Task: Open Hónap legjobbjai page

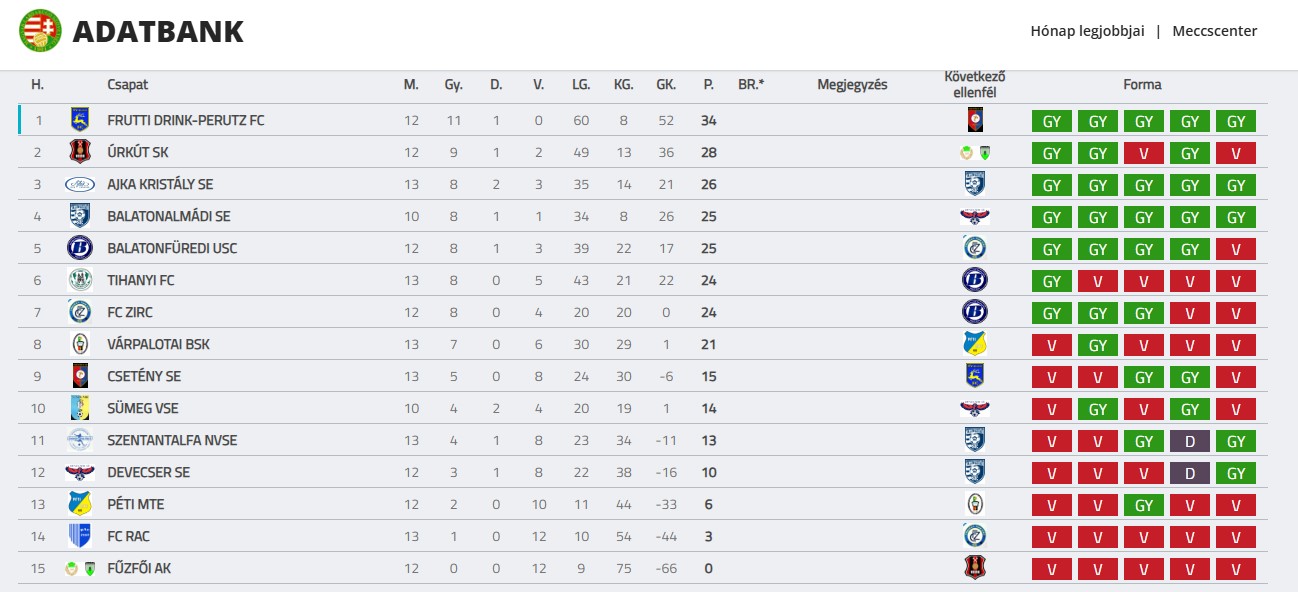Action: coord(1087,31)
